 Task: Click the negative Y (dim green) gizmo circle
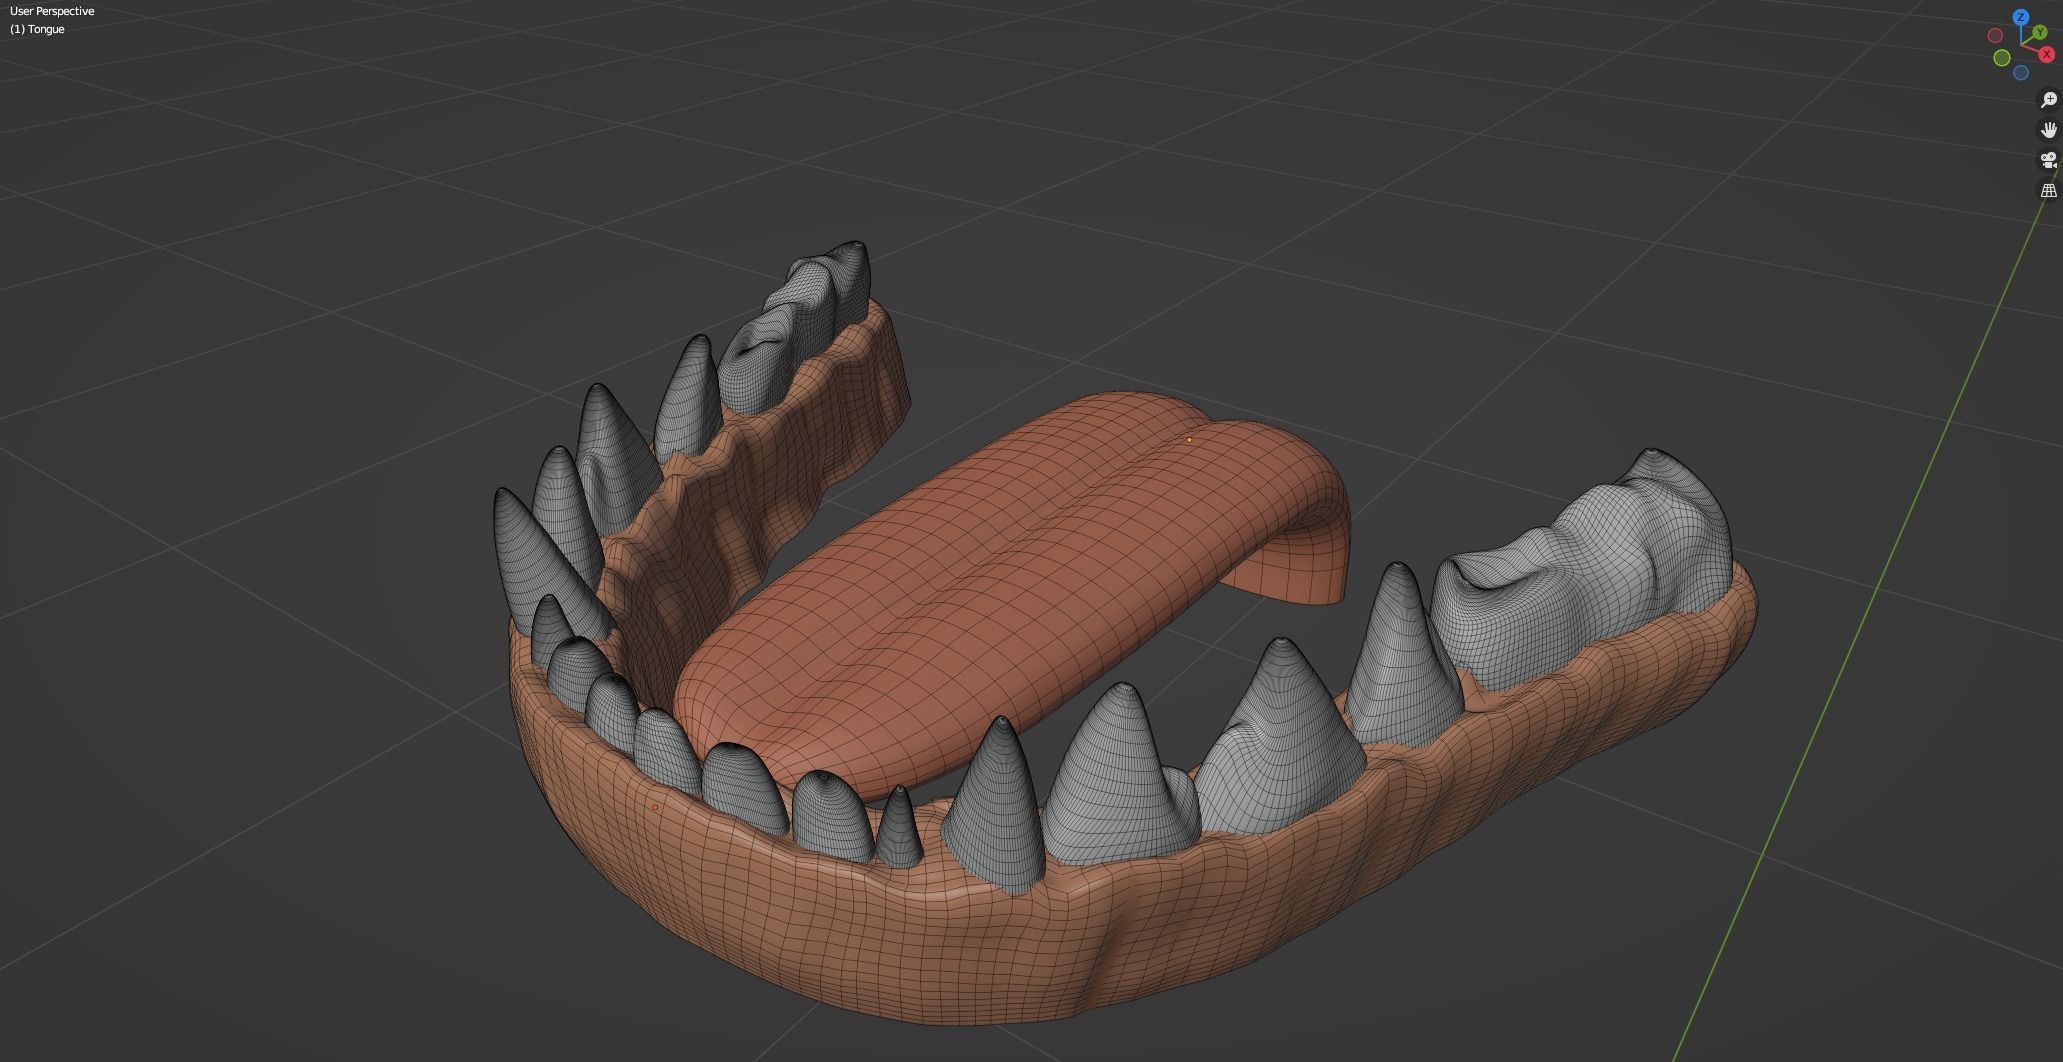tap(2002, 58)
